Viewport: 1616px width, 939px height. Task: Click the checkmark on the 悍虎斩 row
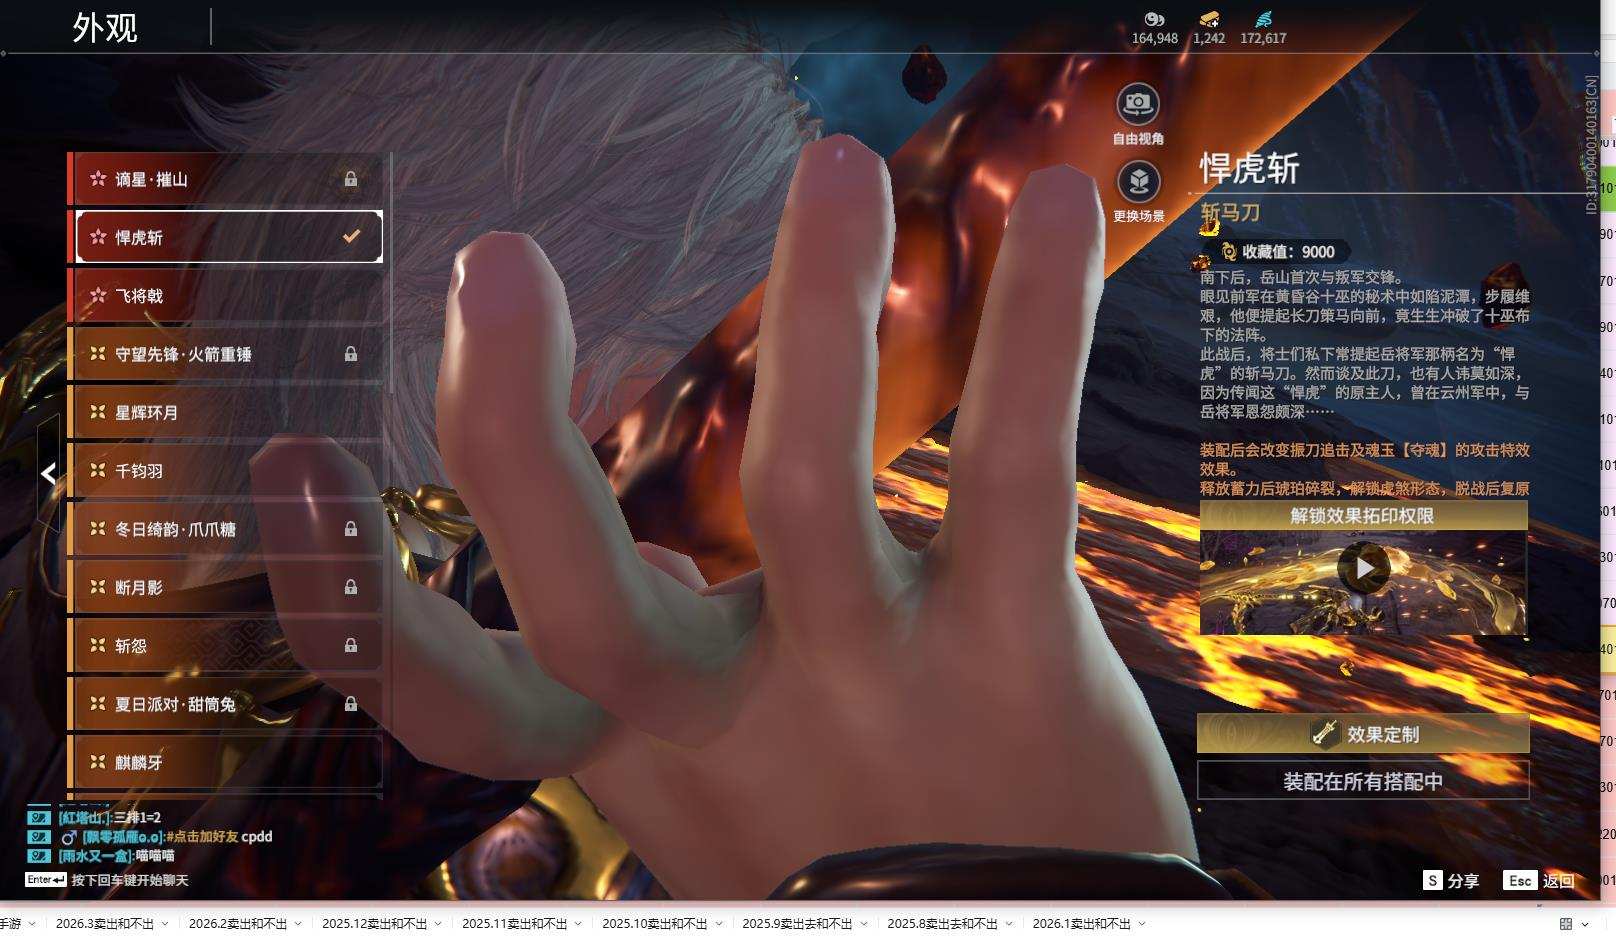(x=351, y=237)
